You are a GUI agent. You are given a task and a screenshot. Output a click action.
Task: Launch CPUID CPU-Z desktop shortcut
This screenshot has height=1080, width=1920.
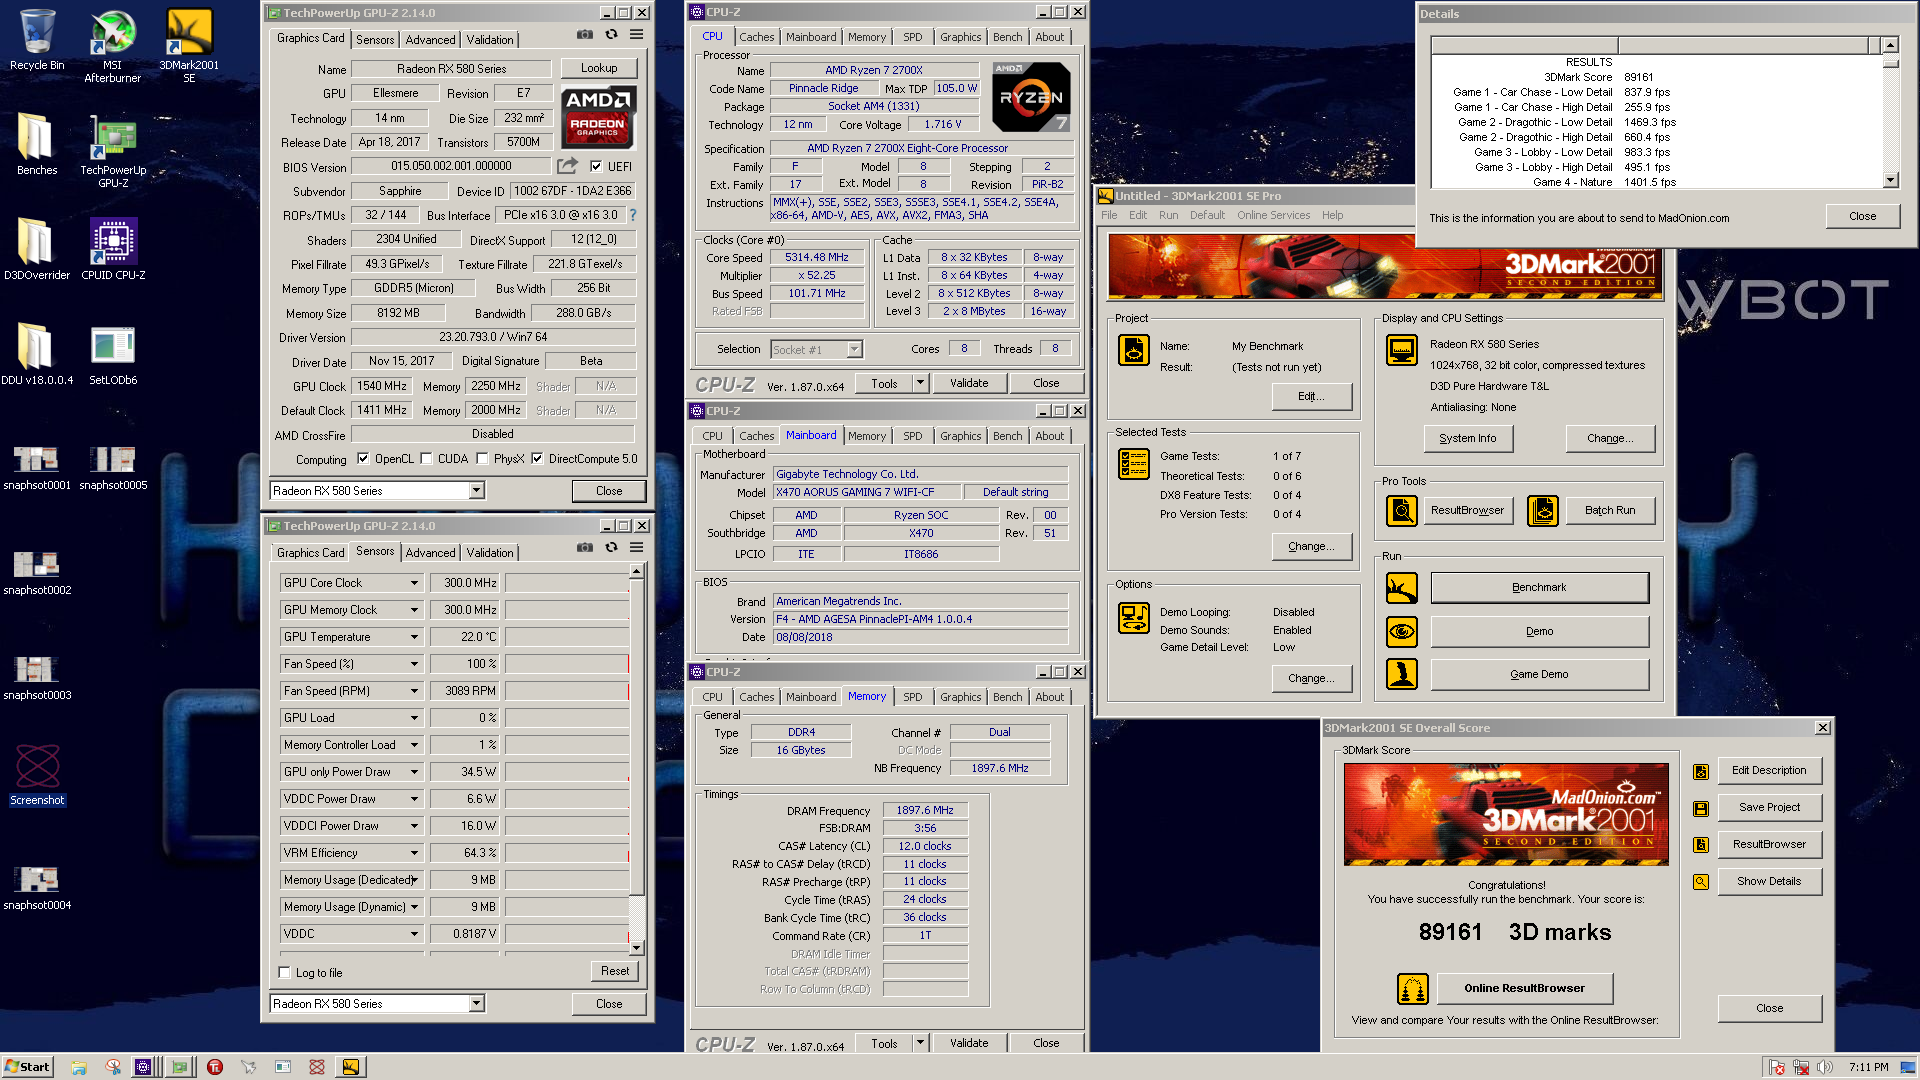tap(113, 249)
